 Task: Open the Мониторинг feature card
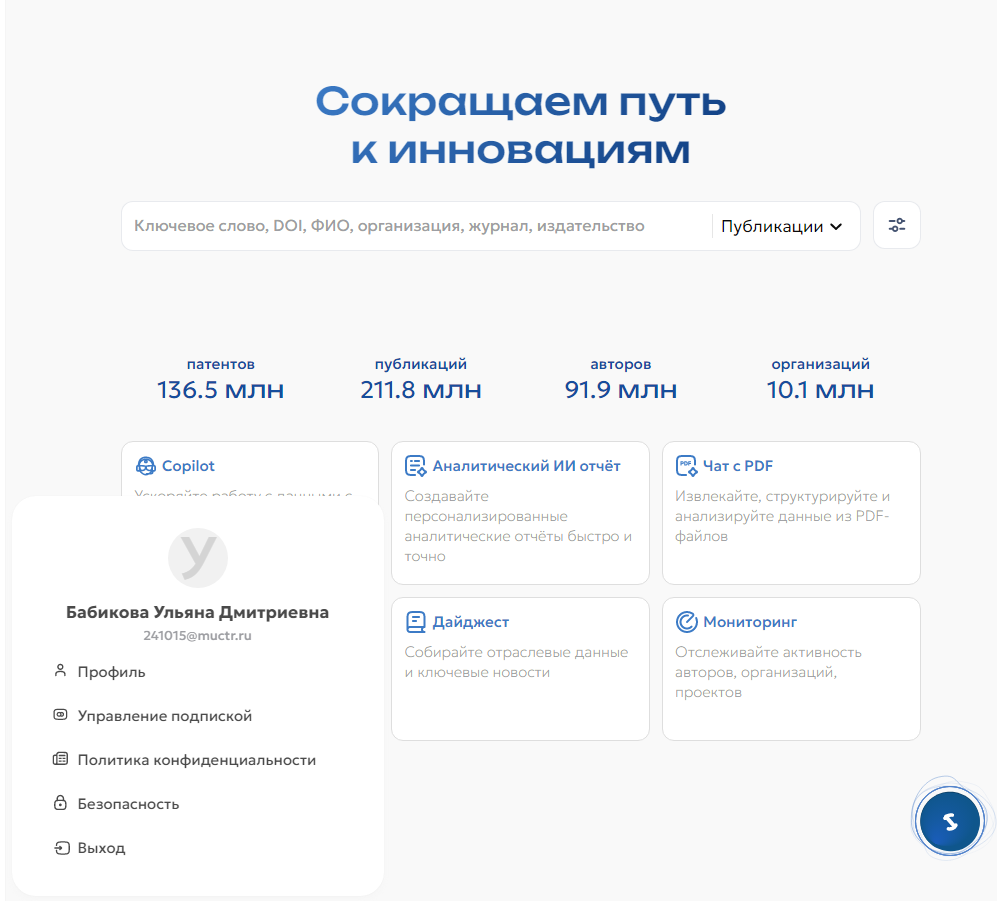790,680
